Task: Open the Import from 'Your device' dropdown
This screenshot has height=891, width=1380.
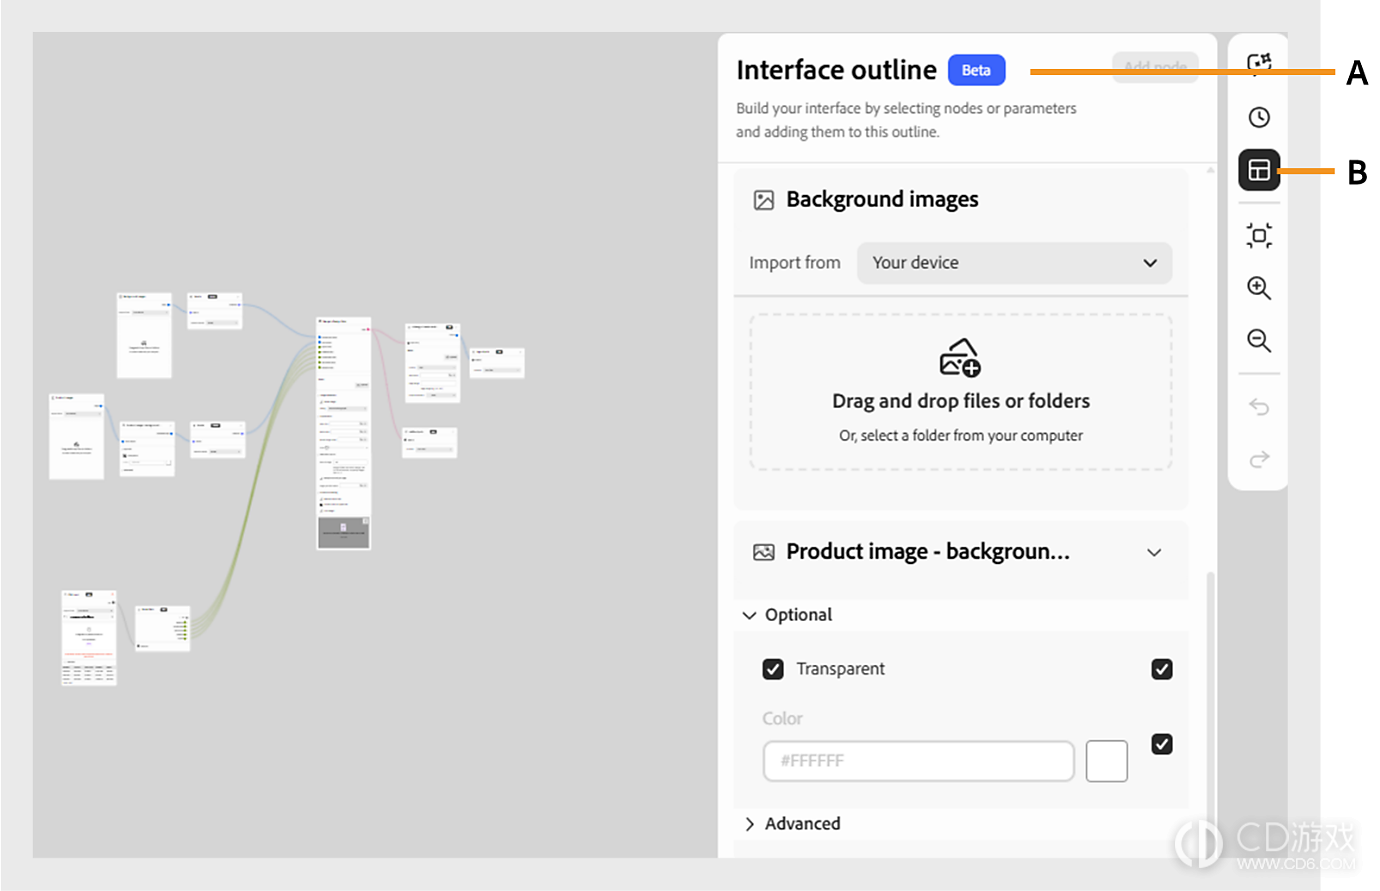Action: point(1014,263)
